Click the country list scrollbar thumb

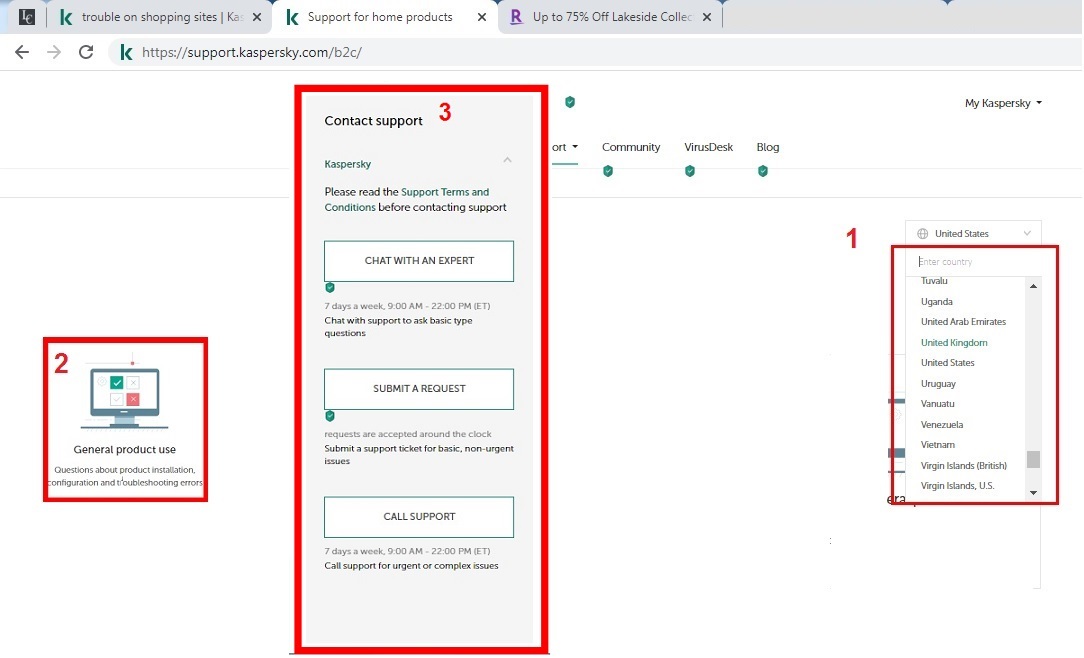pos(1033,460)
